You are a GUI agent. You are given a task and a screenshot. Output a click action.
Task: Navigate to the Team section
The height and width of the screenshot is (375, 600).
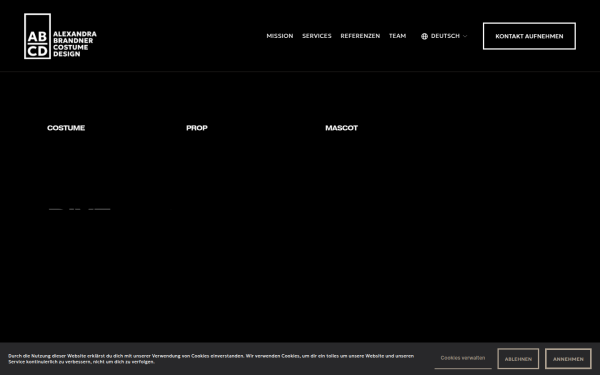point(397,36)
